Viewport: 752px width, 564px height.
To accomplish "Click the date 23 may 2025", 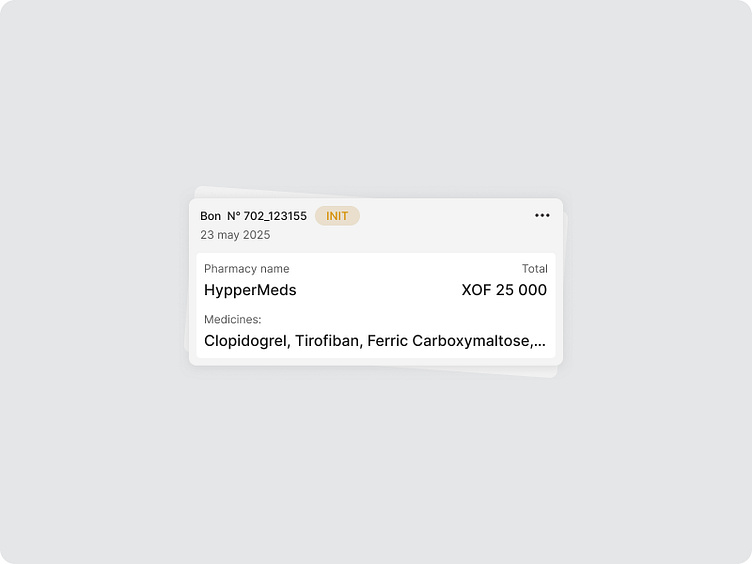I will pos(235,235).
